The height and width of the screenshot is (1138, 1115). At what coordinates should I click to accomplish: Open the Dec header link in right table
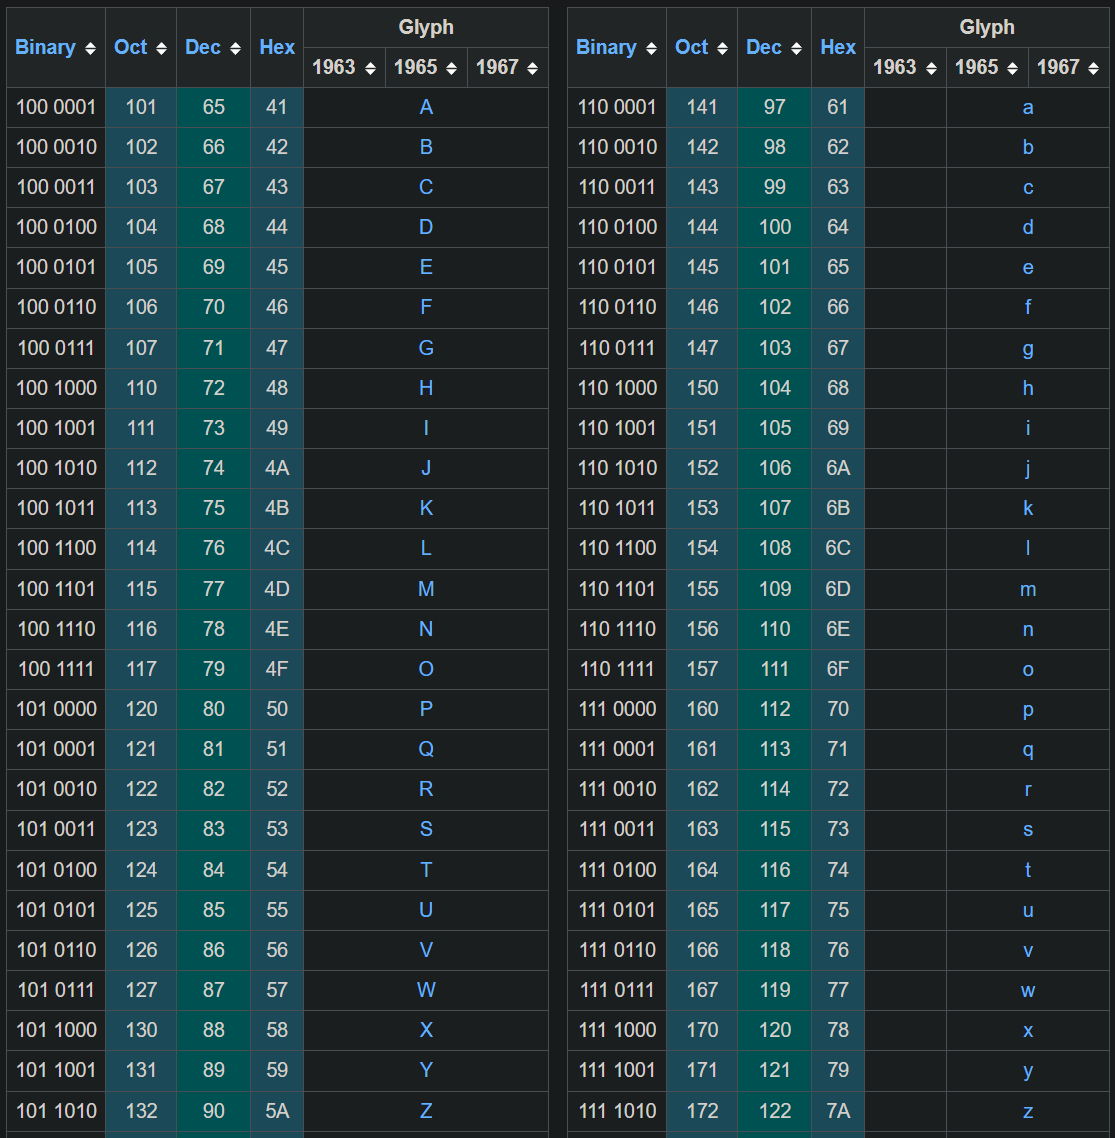point(764,47)
